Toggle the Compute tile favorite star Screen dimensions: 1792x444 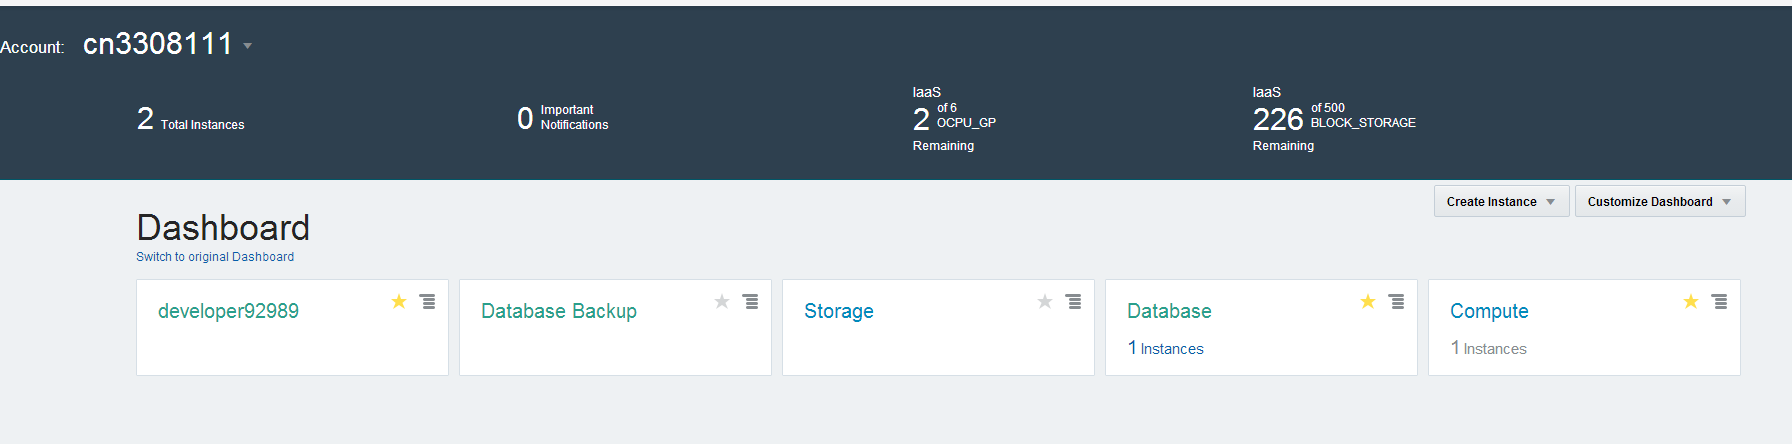pos(1691,301)
